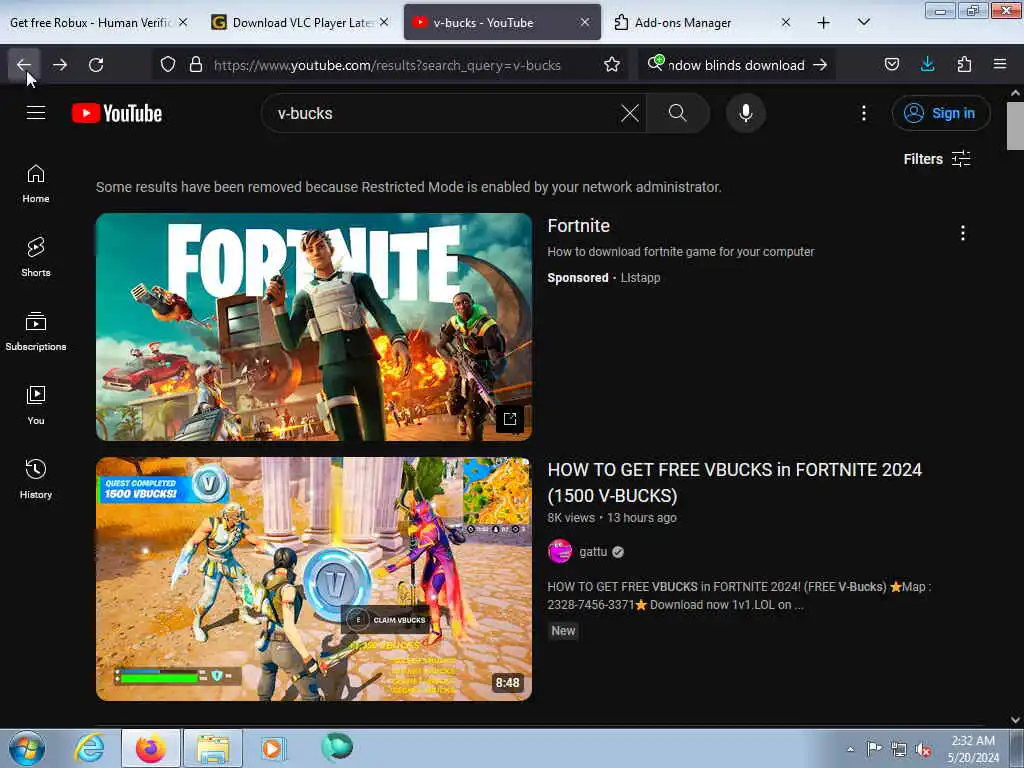Submit browser search with the arrow button
The image size is (1024, 768).
point(820,65)
